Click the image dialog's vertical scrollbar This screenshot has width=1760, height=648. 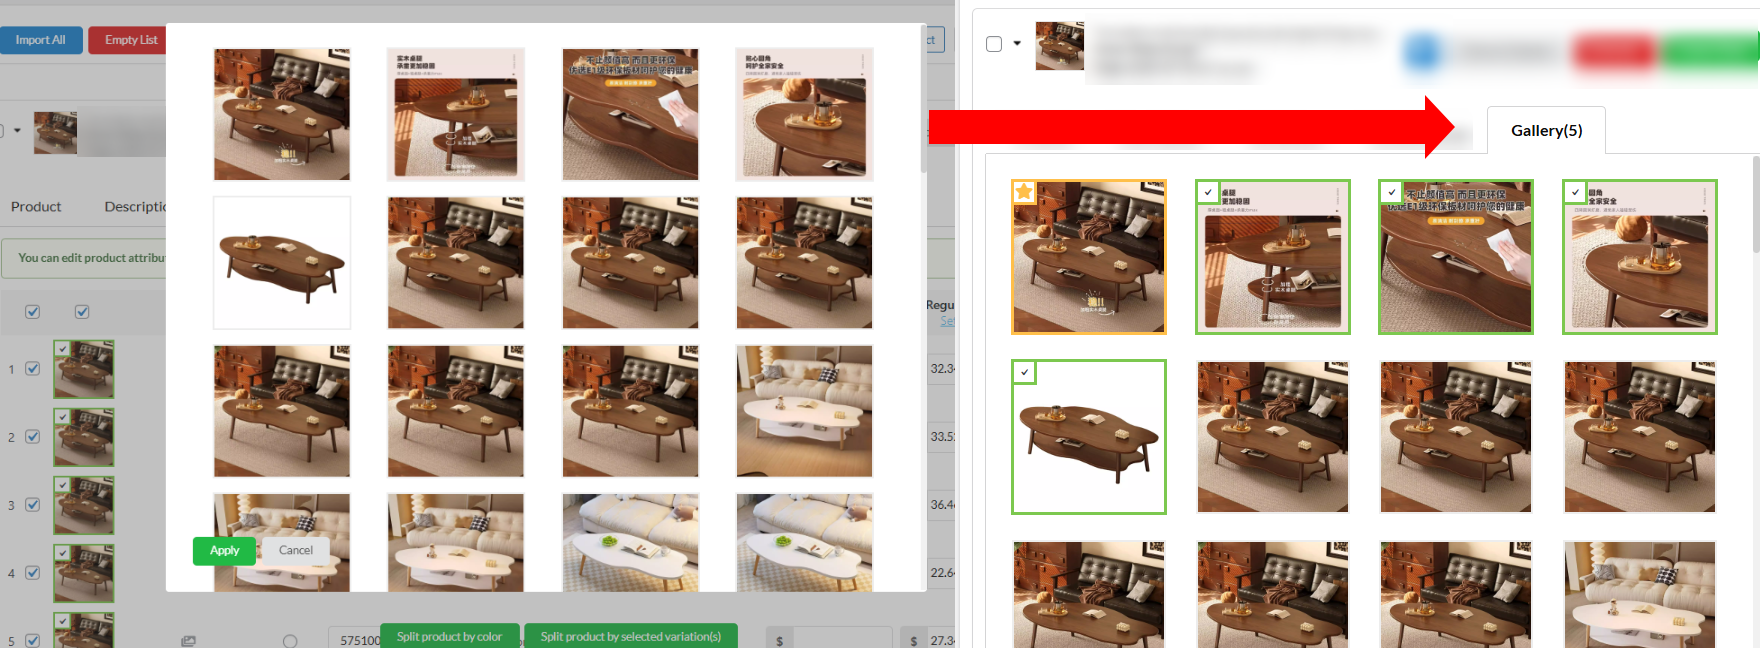click(x=923, y=100)
